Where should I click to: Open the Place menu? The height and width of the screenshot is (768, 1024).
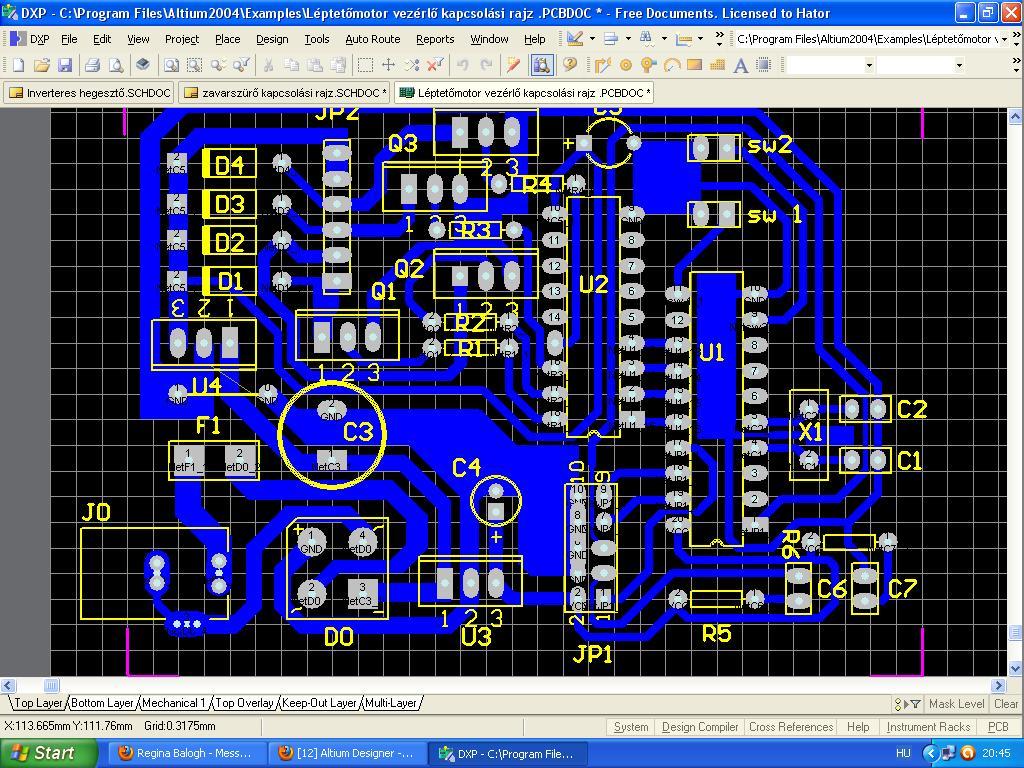click(x=228, y=39)
